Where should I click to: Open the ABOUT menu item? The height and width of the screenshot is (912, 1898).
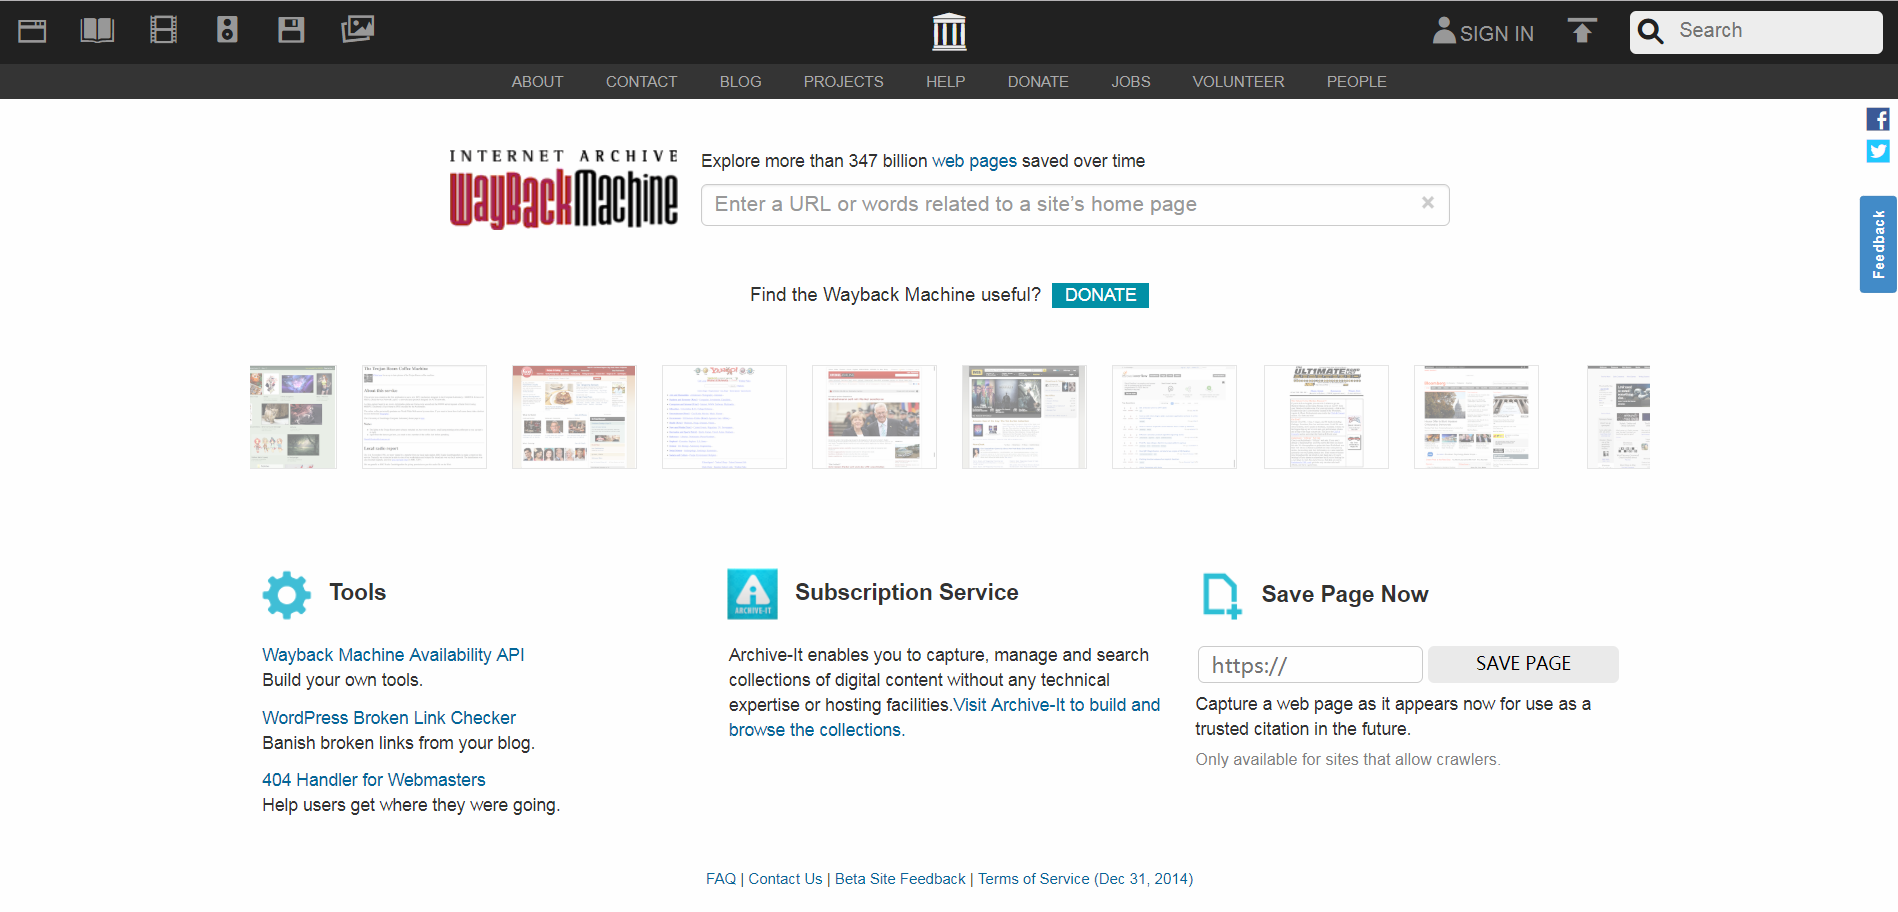[537, 82]
